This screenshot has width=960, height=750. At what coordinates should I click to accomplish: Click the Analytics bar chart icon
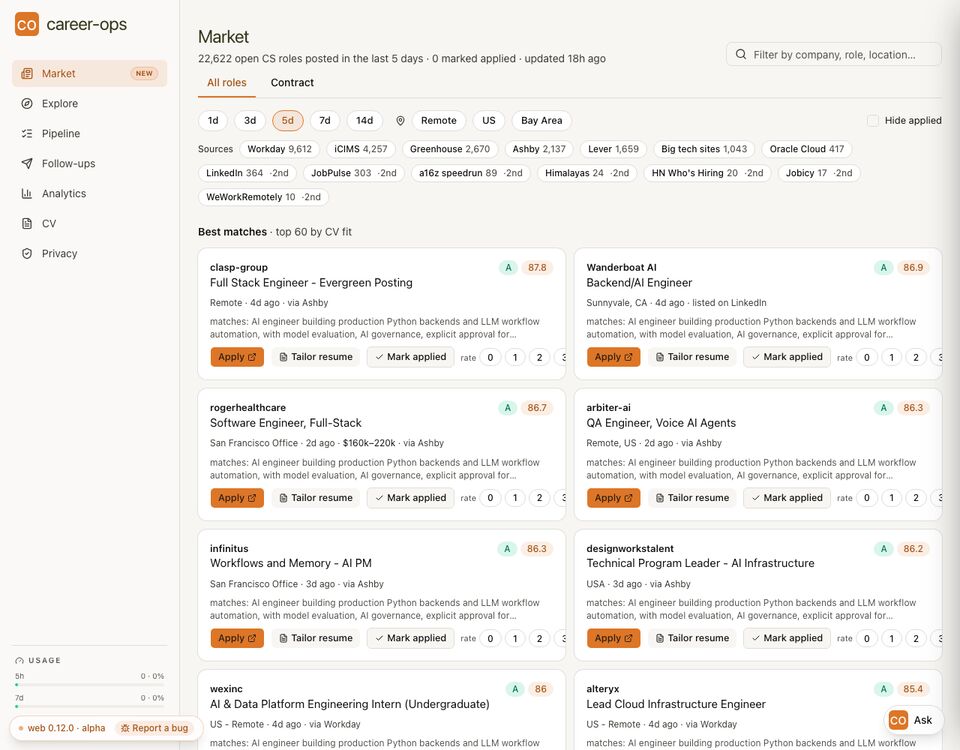pyautogui.click(x=27, y=193)
